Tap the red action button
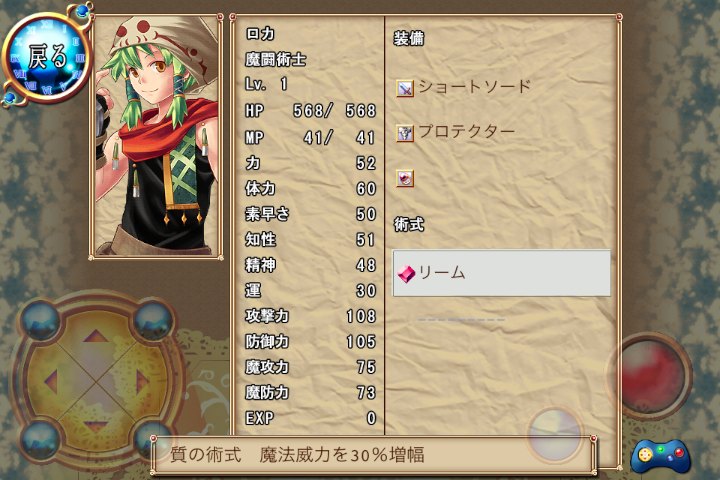The height and width of the screenshot is (480, 720). tap(650, 376)
